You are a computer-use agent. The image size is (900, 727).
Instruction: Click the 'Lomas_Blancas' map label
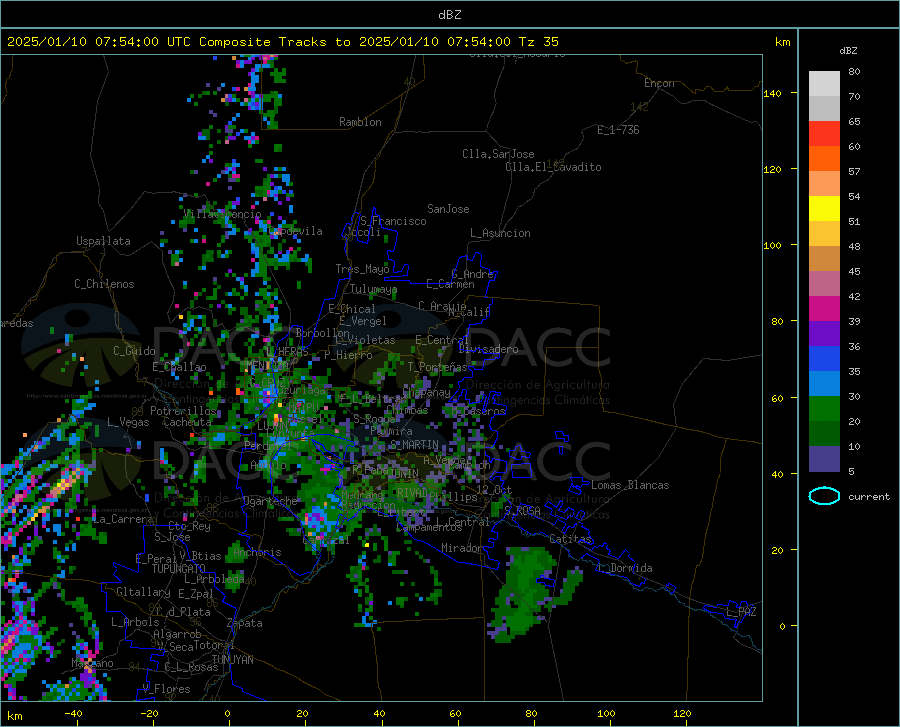click(x=630, y=485)
